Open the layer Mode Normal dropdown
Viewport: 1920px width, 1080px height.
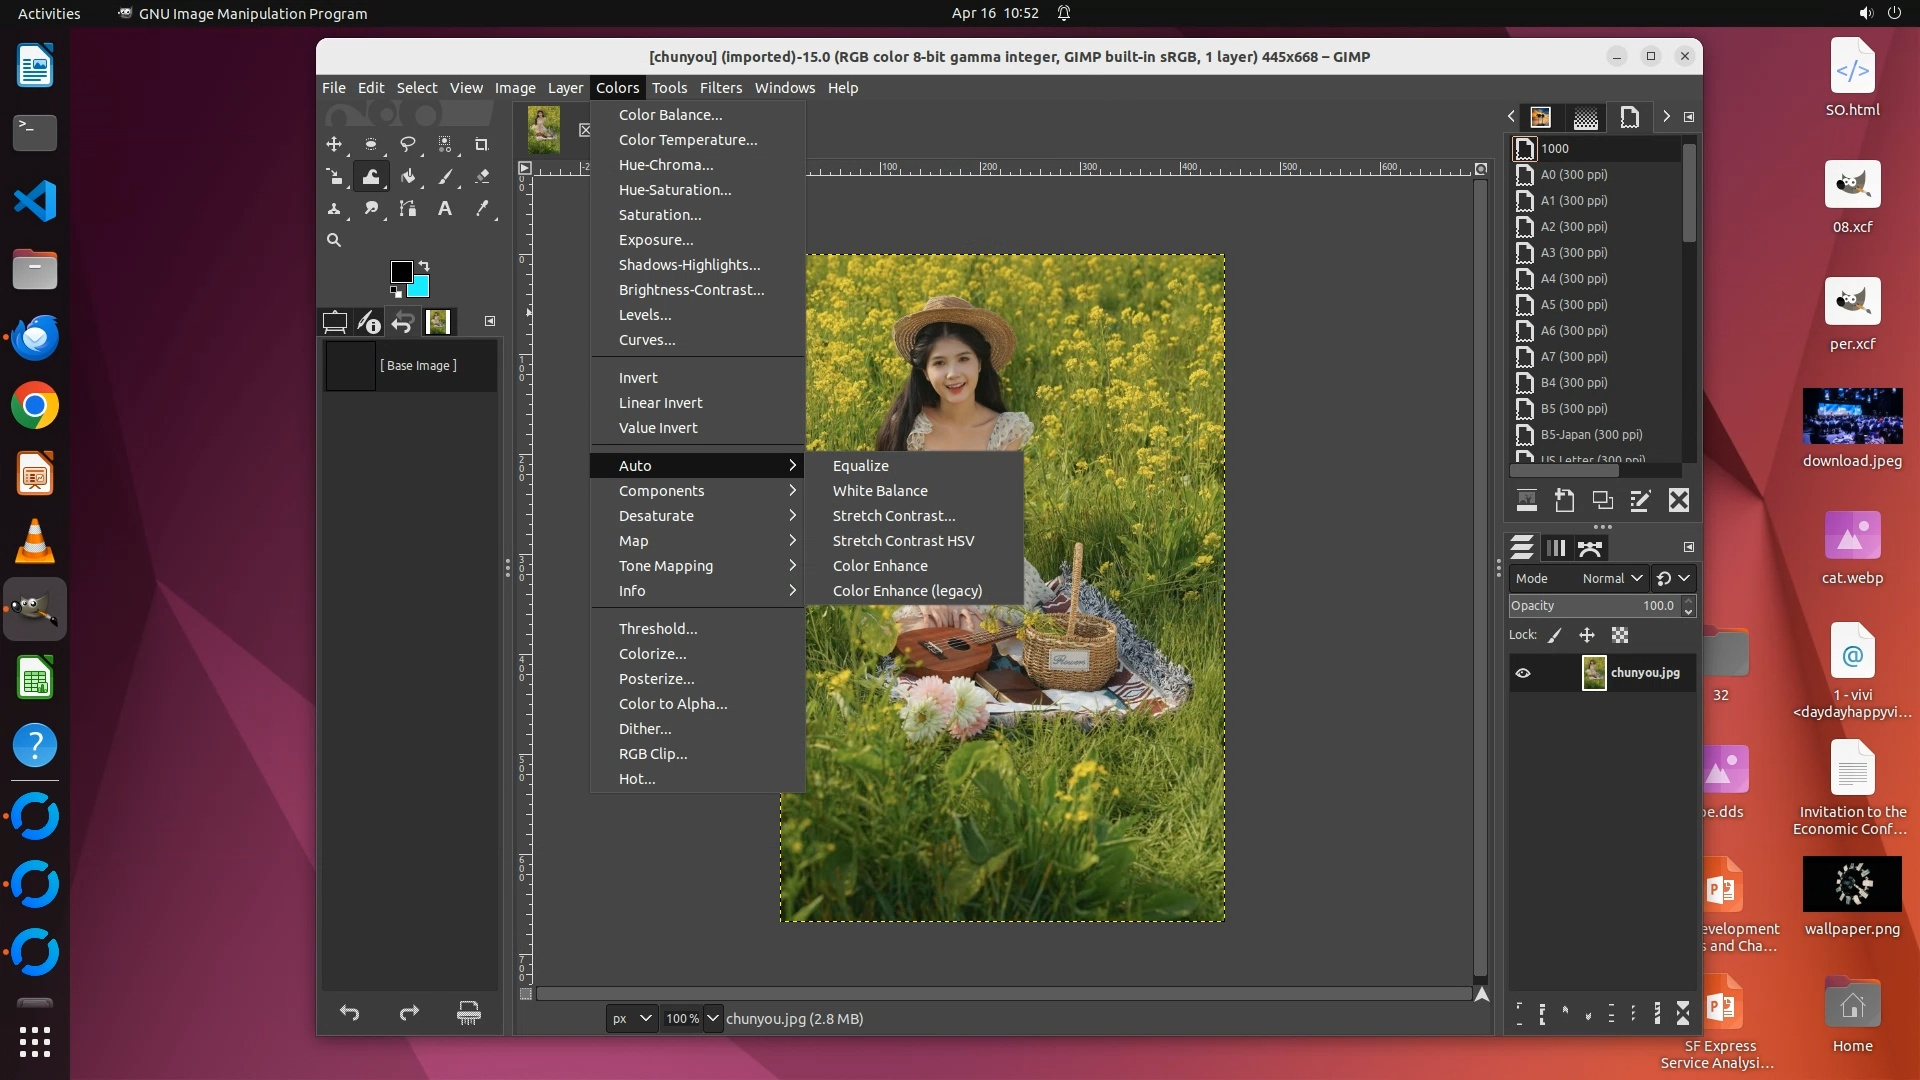(x=1613, y=578)
